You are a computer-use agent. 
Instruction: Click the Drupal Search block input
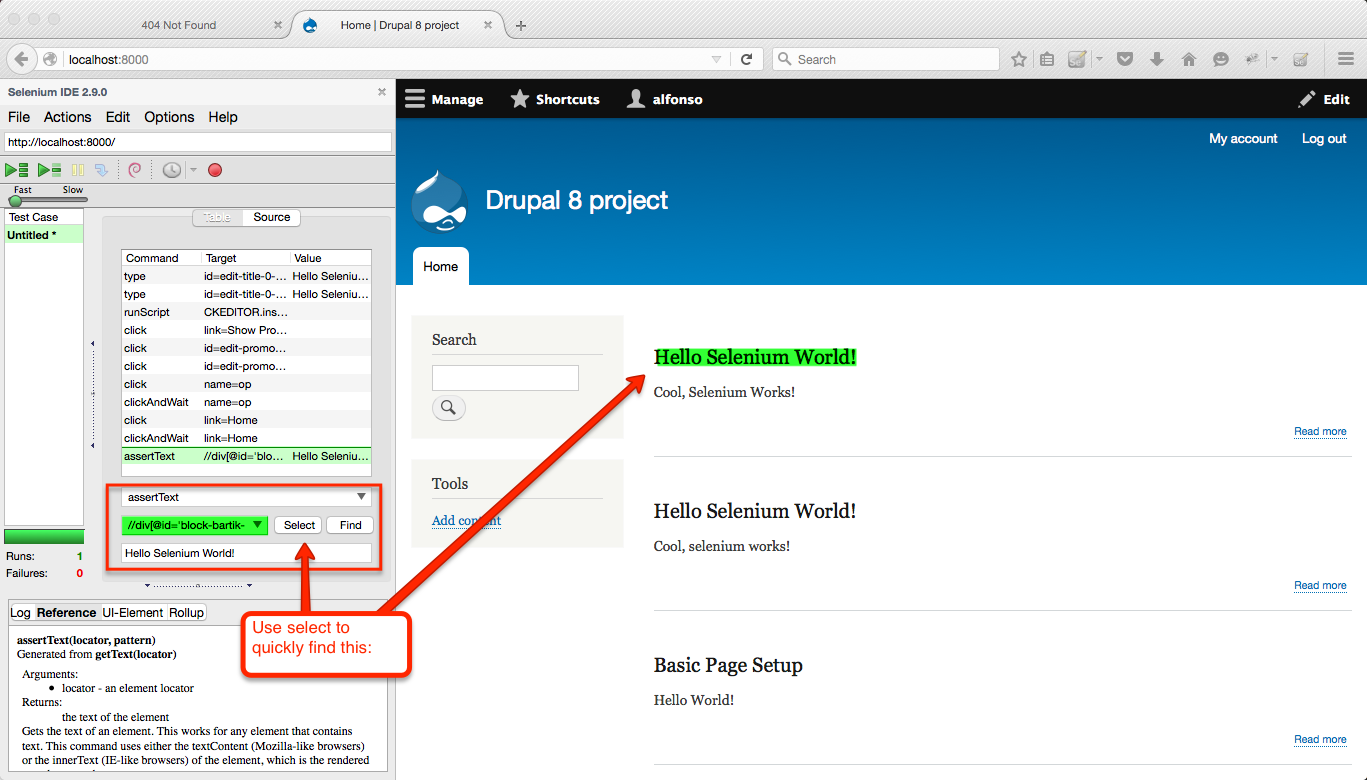pos(505,378)
